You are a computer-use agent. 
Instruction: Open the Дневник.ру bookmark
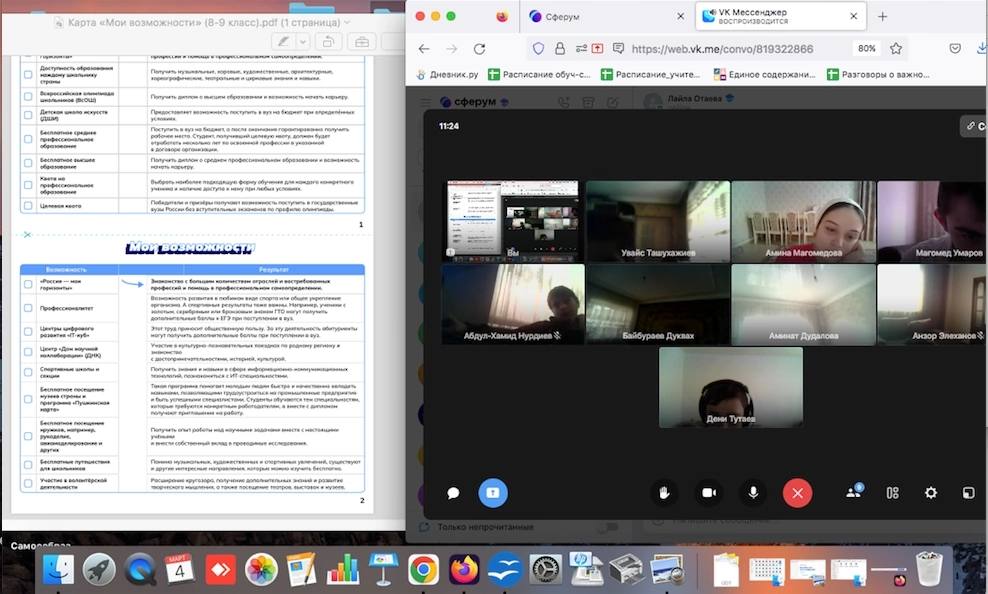tap(451, 74)
